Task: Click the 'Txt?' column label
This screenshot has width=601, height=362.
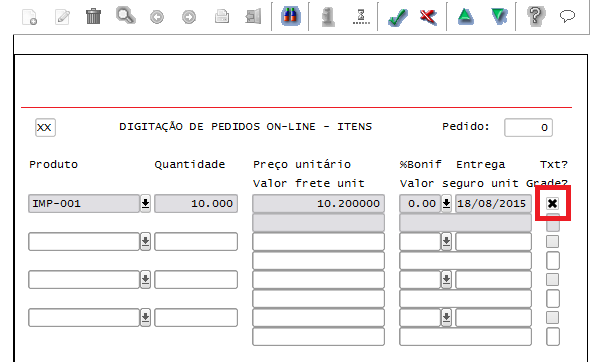Action: tap(553, 165)
